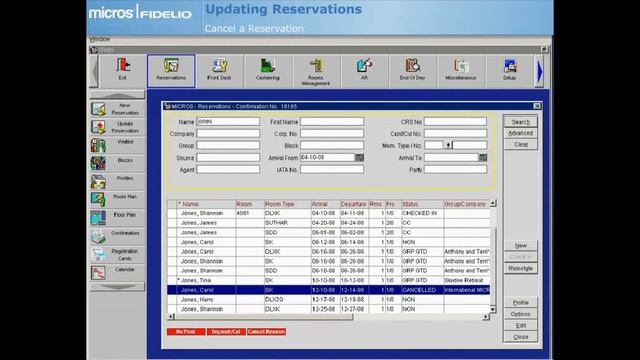
Task: Open the Waitlist sidebar item
Action: tap(118, 145)
